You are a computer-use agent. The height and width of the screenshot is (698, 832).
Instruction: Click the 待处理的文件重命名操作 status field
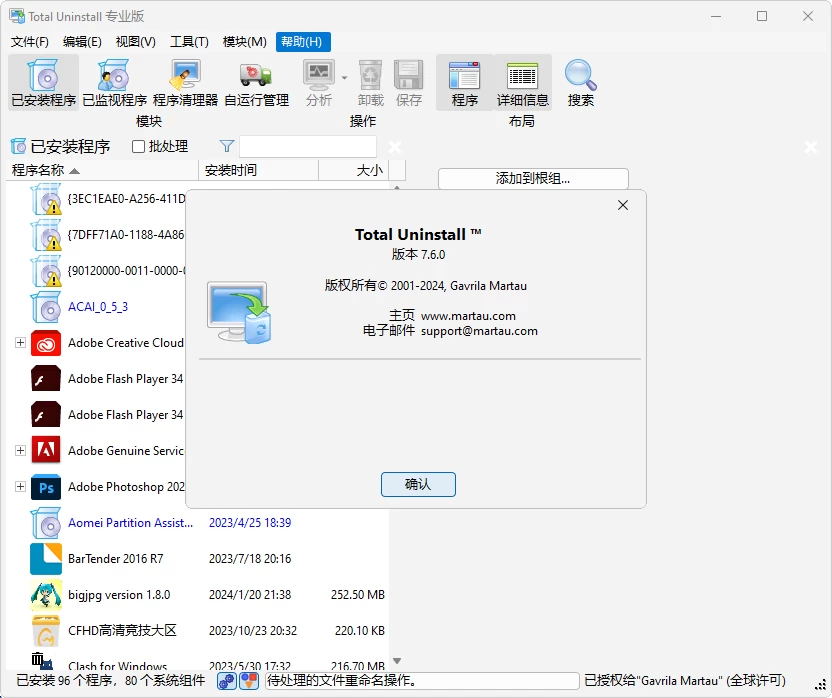point(422,680)
